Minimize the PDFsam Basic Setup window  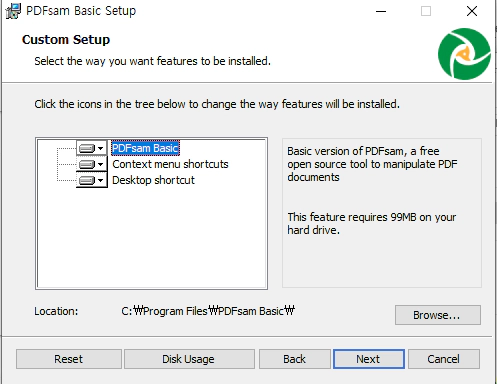click(x=381, y=11)
